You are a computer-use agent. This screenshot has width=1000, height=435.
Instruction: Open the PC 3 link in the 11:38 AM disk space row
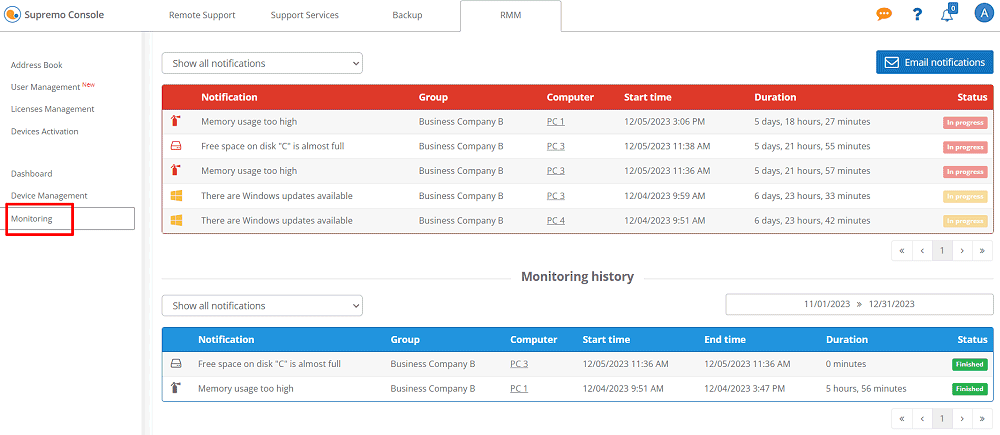[555, 146]
